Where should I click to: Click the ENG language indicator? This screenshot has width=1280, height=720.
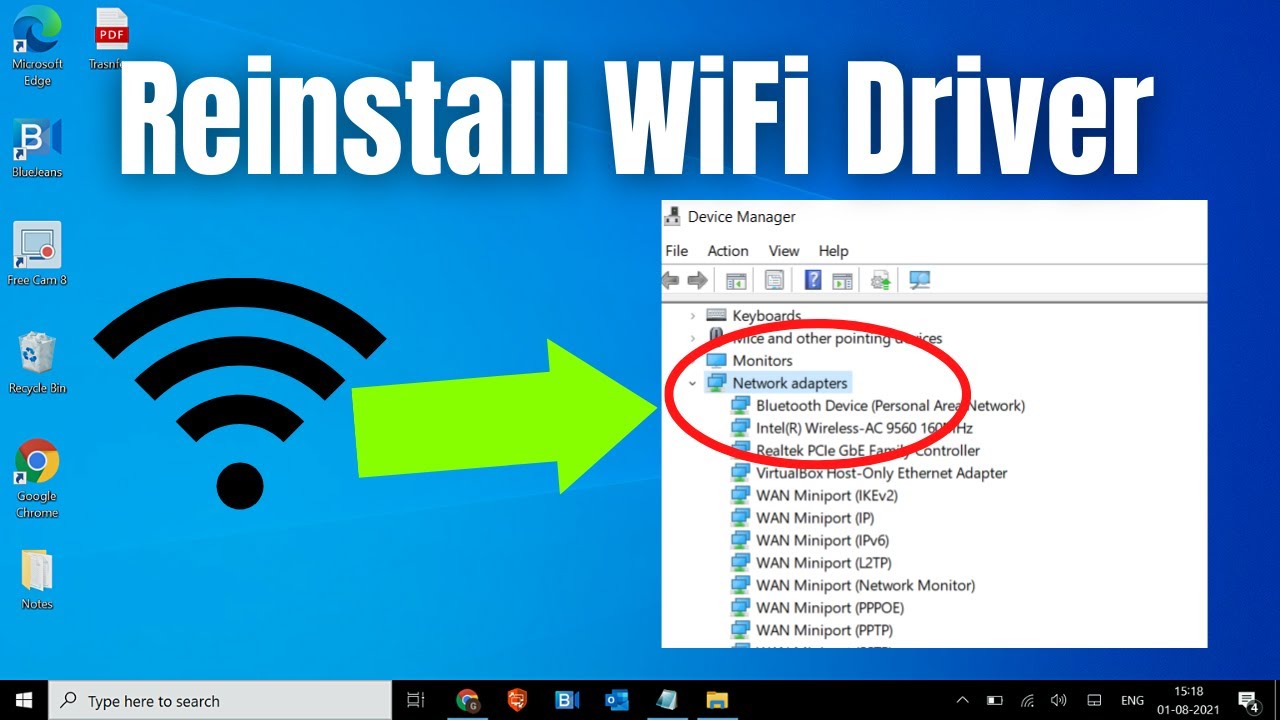tap(1132, 700)
